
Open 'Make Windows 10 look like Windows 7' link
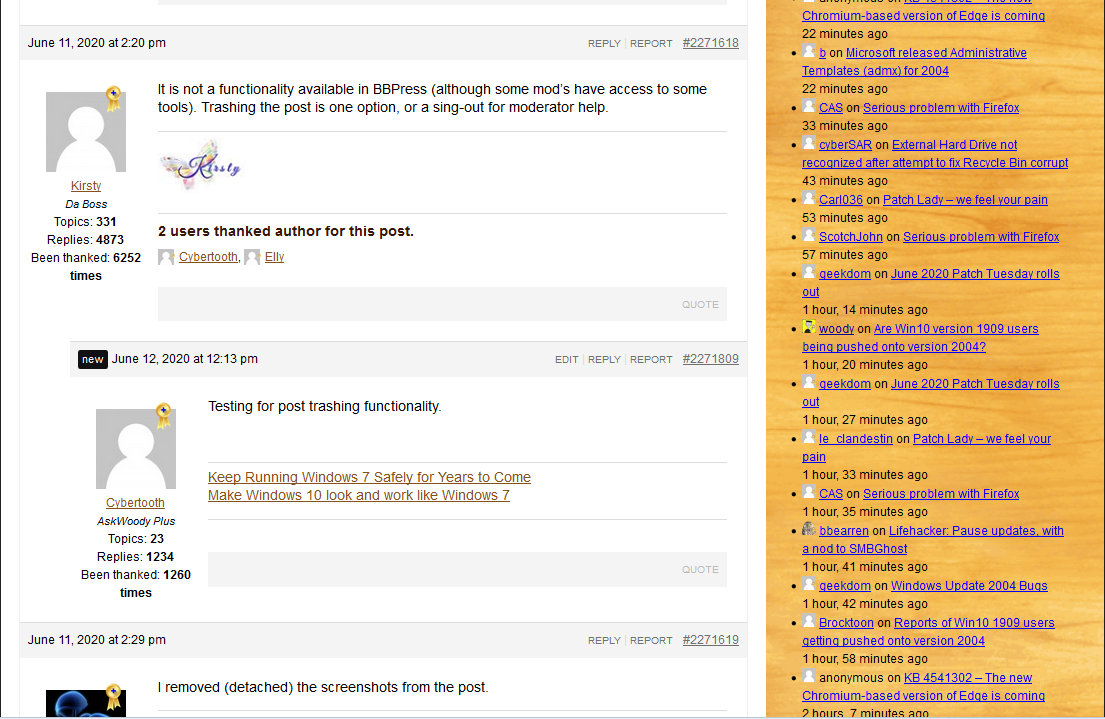(x=358, y=495)
